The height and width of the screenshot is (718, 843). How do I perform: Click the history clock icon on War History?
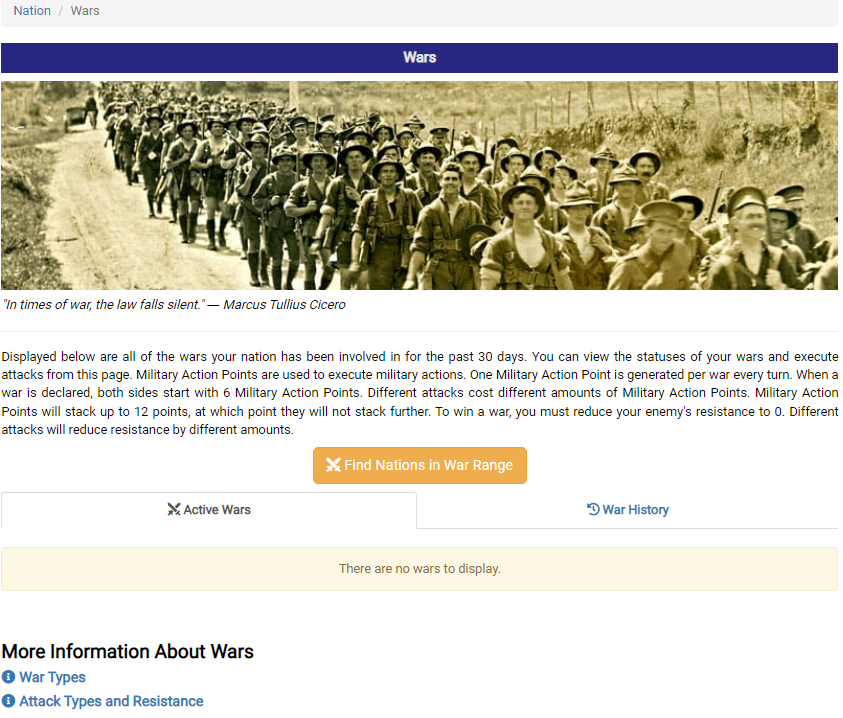592,509
